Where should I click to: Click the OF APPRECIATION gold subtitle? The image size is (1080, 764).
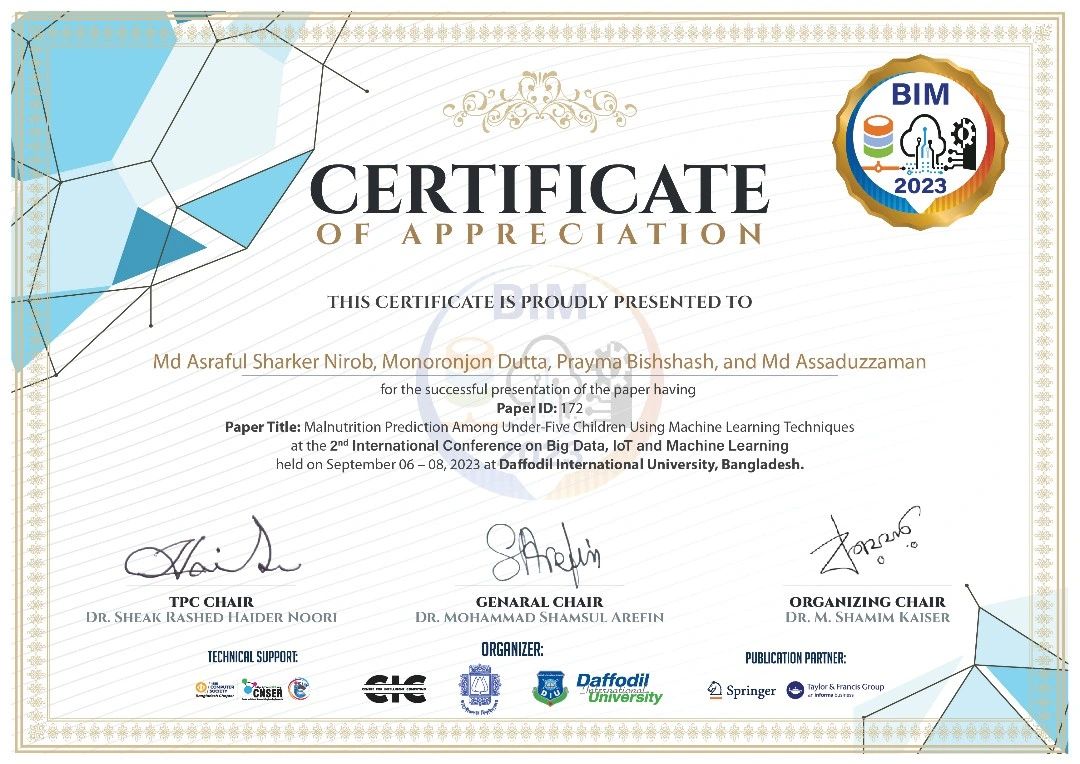[x=539, y=234]
